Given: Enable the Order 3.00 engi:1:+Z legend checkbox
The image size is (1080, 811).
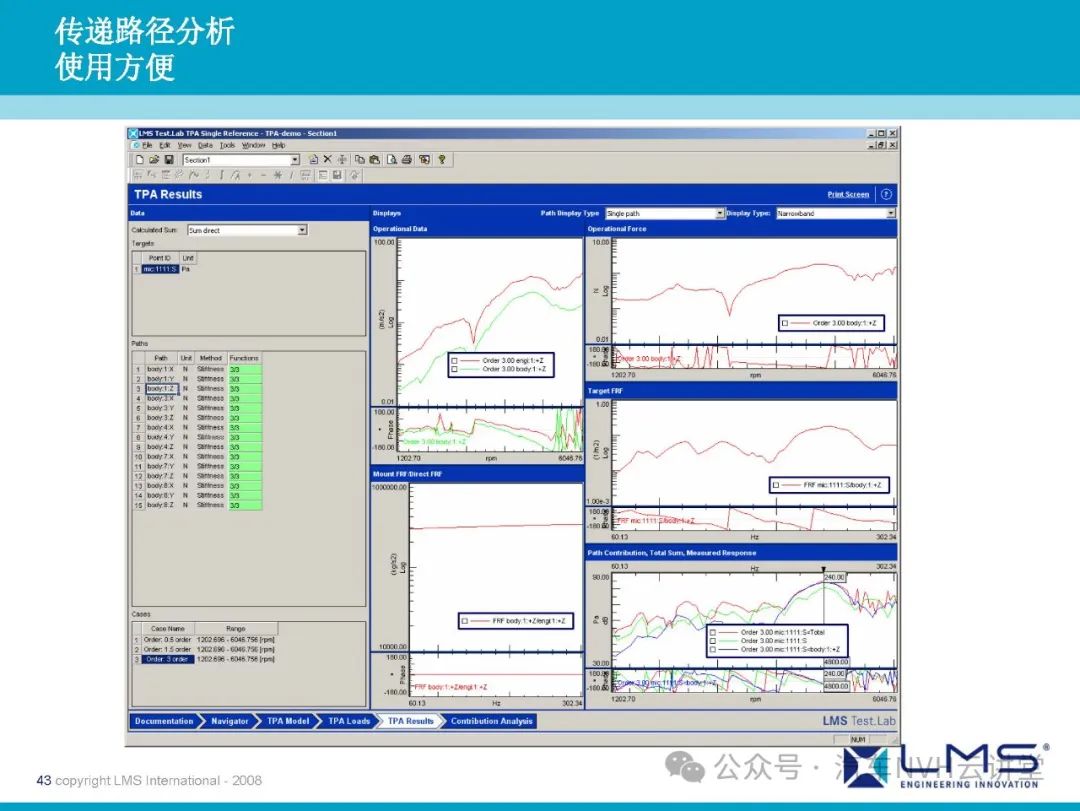Looking at the screenshot, I should pos(454,360).
